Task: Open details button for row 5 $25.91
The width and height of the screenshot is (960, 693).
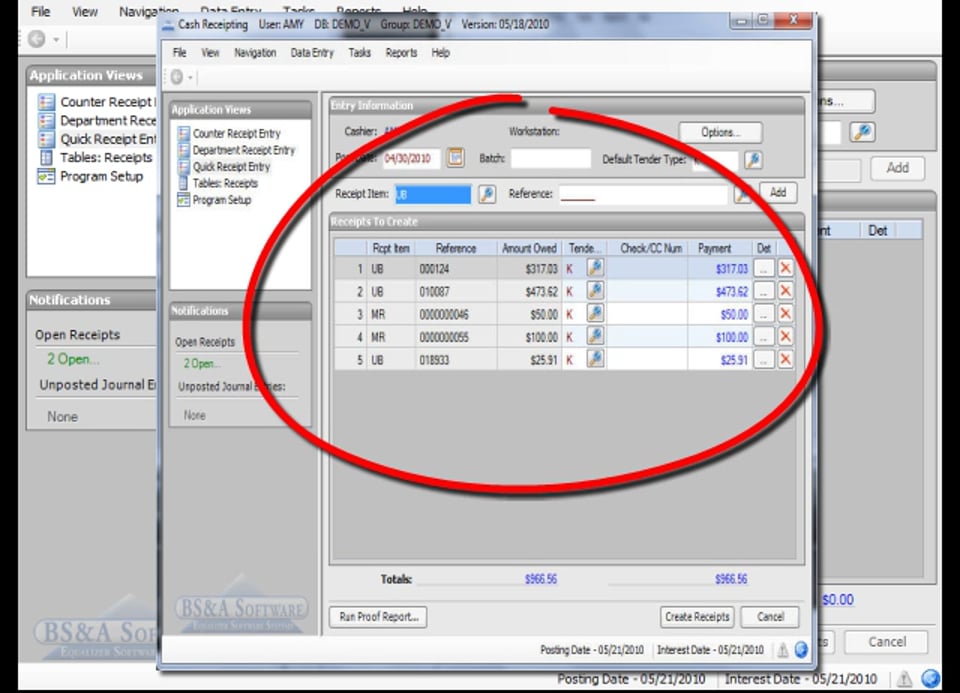Action: (763, 359)
